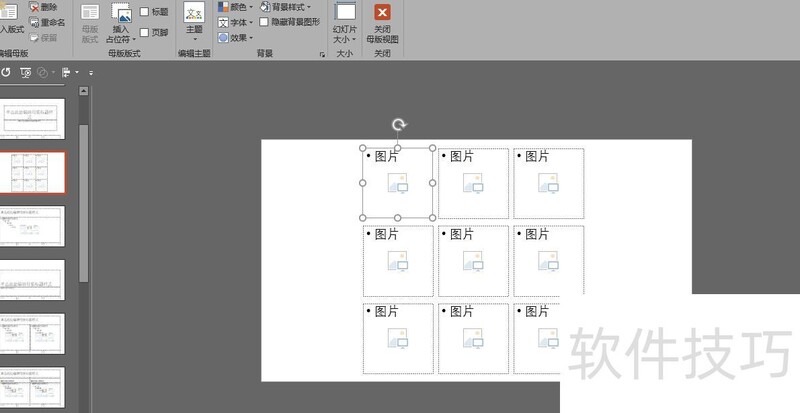
Task: Open the align objects dropdown arrow
Action: tap(77, 72)
